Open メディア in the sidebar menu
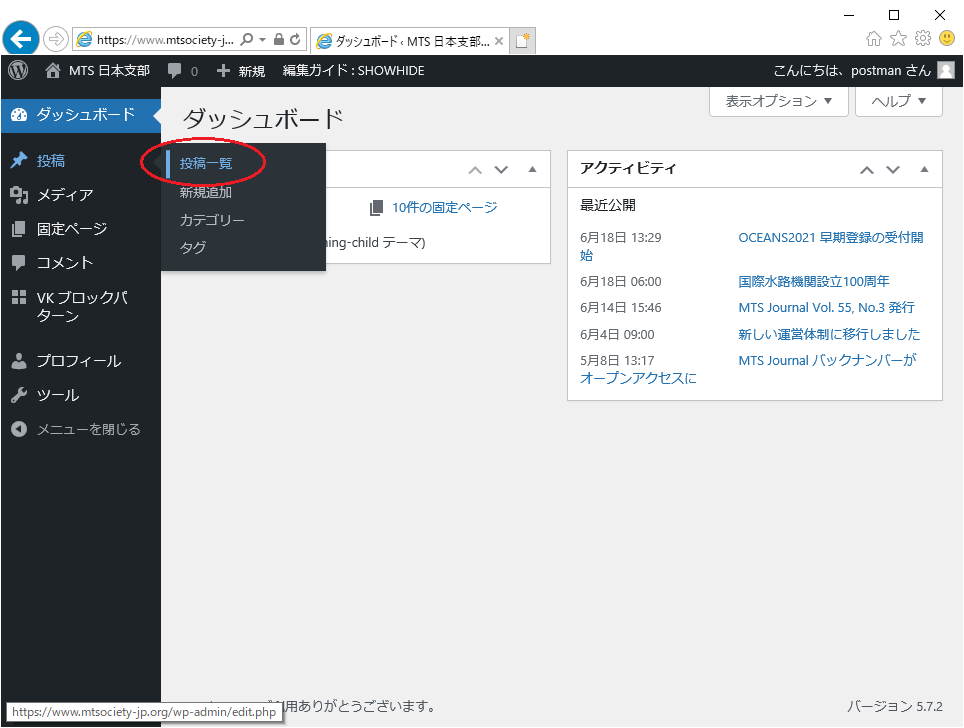The height and width of the screenshot is (728, 964). click(x=65, y=195)
